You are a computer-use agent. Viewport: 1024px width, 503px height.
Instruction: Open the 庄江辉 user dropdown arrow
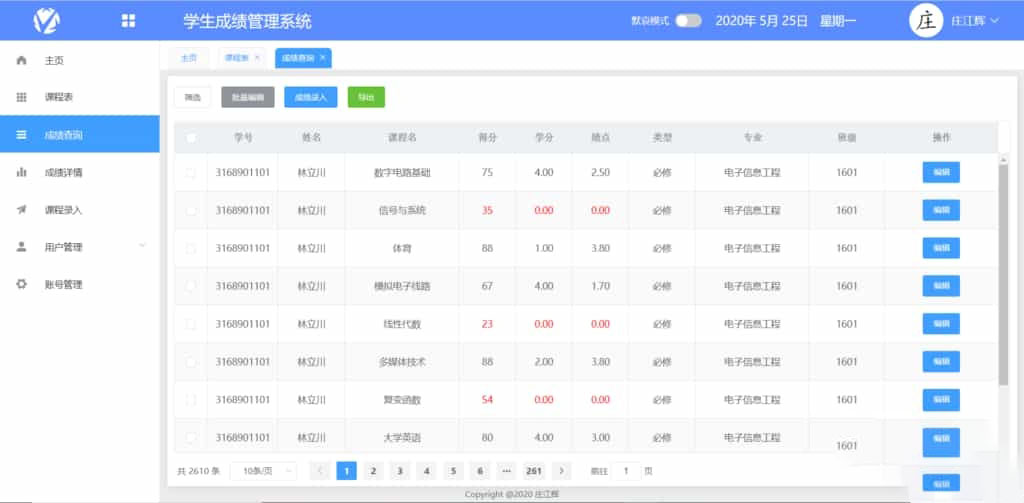tap(995, 21)
